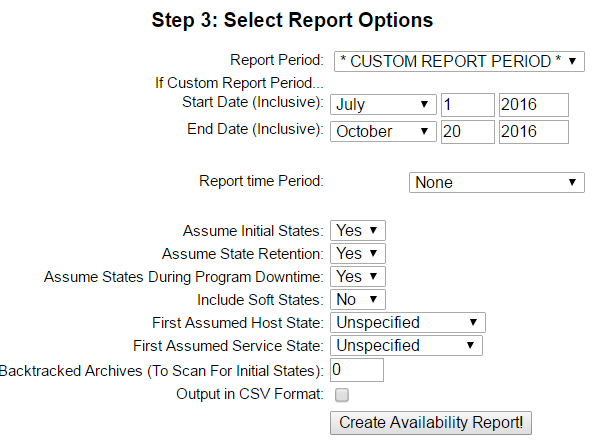Click the End Date year field
The width and height of the screenshot is (613, 441).
click(x=532, y=131)
